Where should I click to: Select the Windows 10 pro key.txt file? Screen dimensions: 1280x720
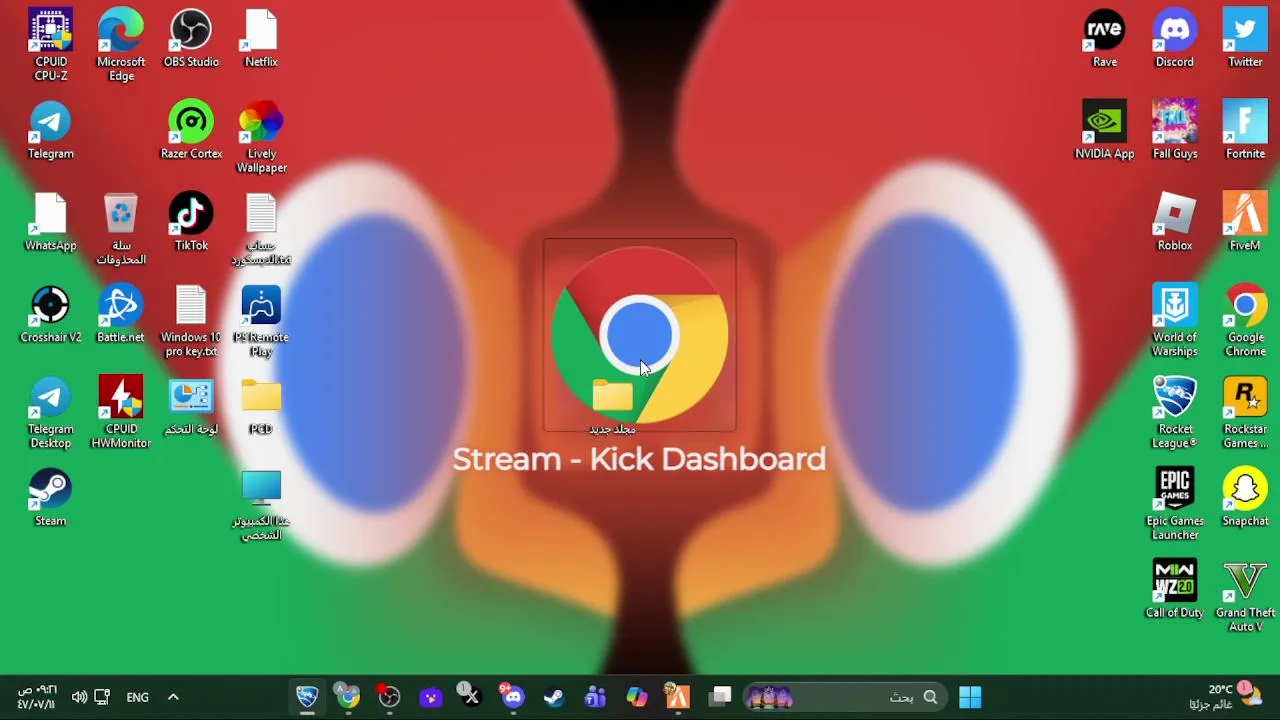[191, 321]
